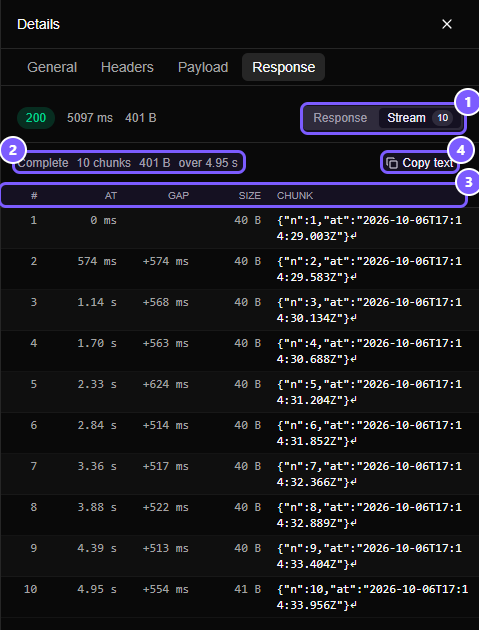The image size is (479, 630).
Task: Click the 4.39 s time cell
Action: 97,548
